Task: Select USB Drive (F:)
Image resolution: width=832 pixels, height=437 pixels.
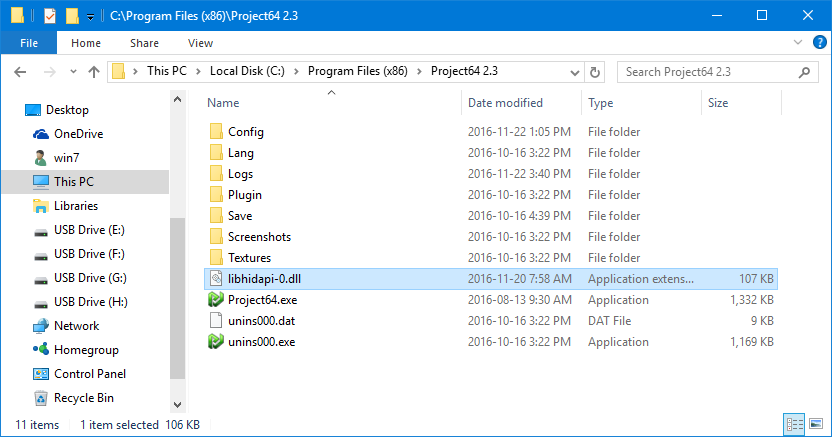Action: [x=89, y=254]
